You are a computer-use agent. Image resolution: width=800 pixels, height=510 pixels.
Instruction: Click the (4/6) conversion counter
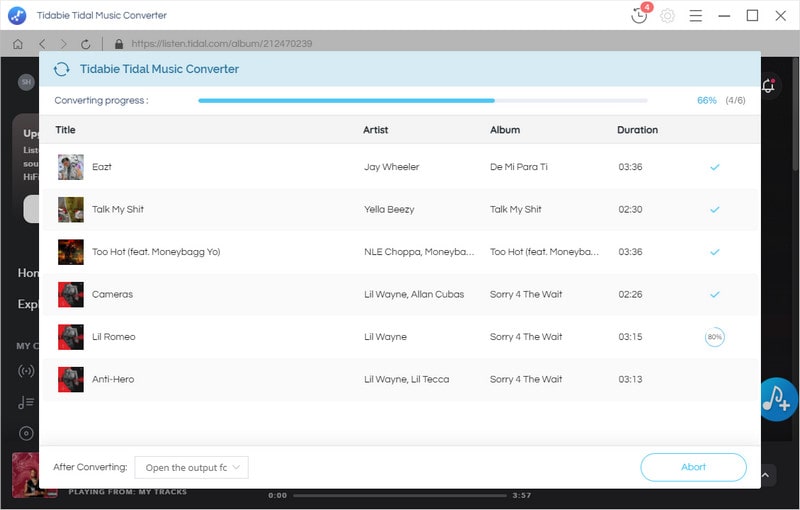click(x=735, y=100)
